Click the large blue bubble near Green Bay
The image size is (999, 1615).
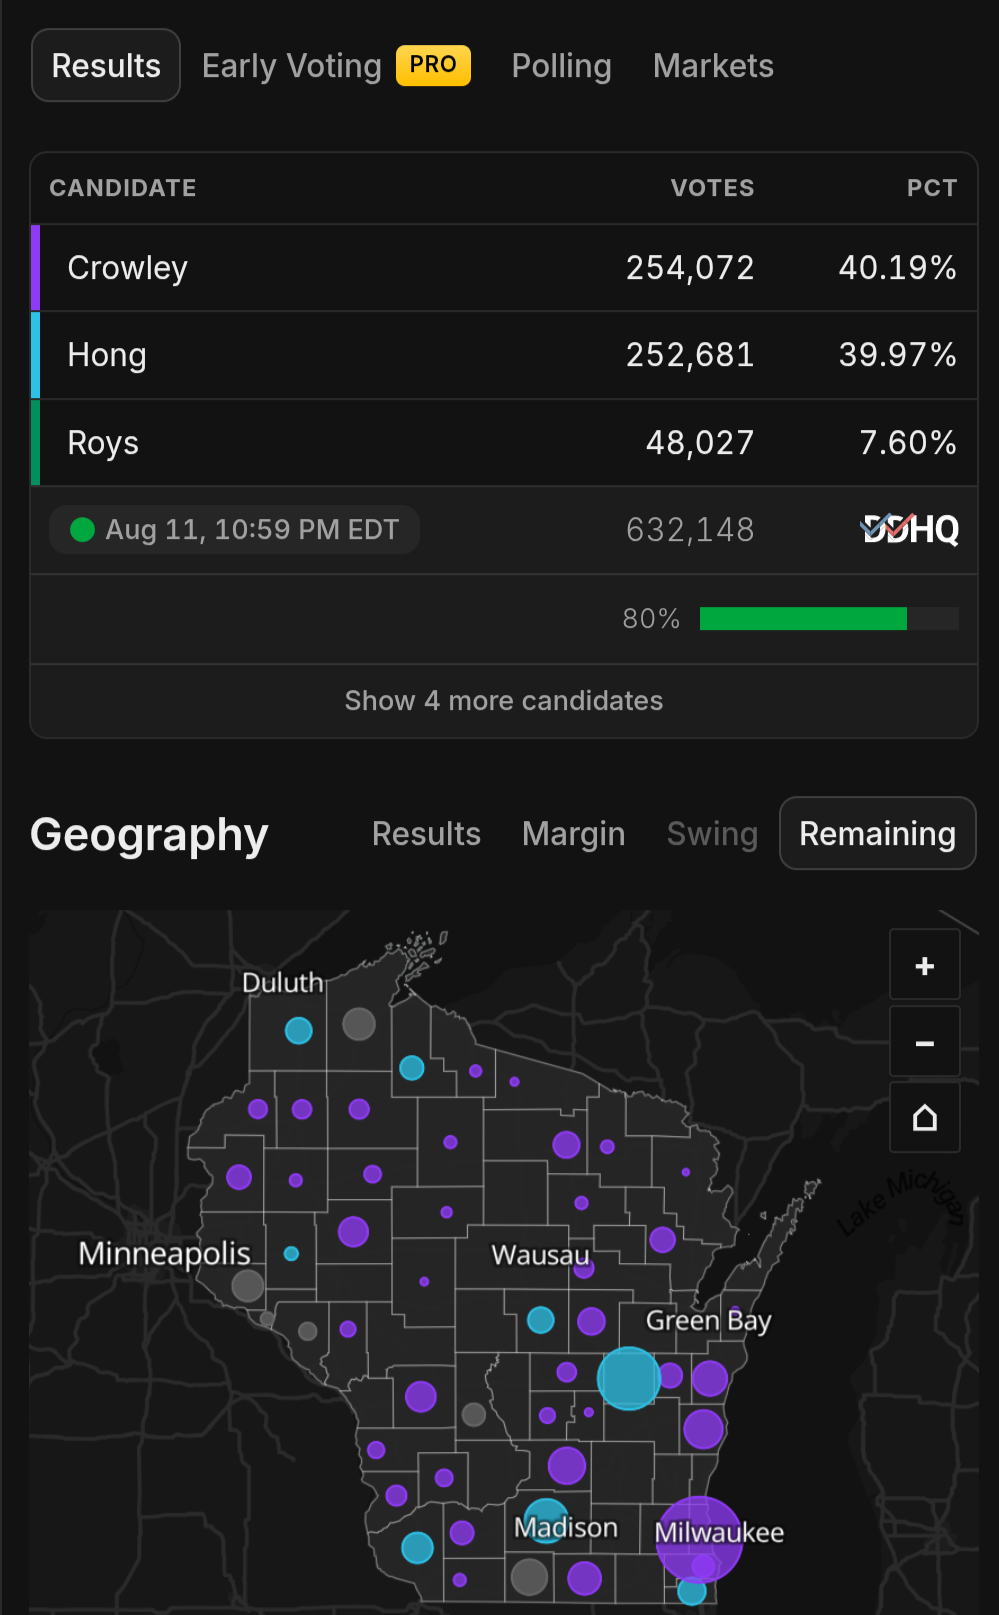[629, 1378]
